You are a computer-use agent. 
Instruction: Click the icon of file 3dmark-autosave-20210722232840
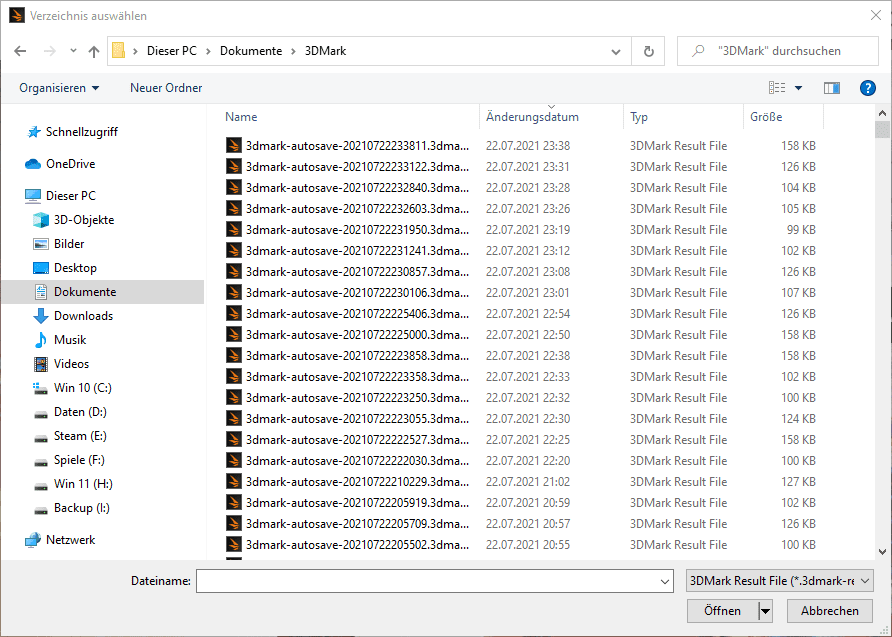click(x=234, y=188)
